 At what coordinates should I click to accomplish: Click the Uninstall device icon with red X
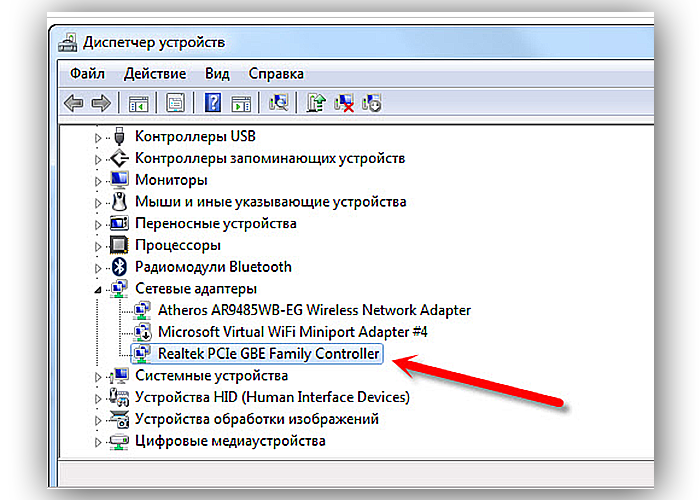(344, 103)
